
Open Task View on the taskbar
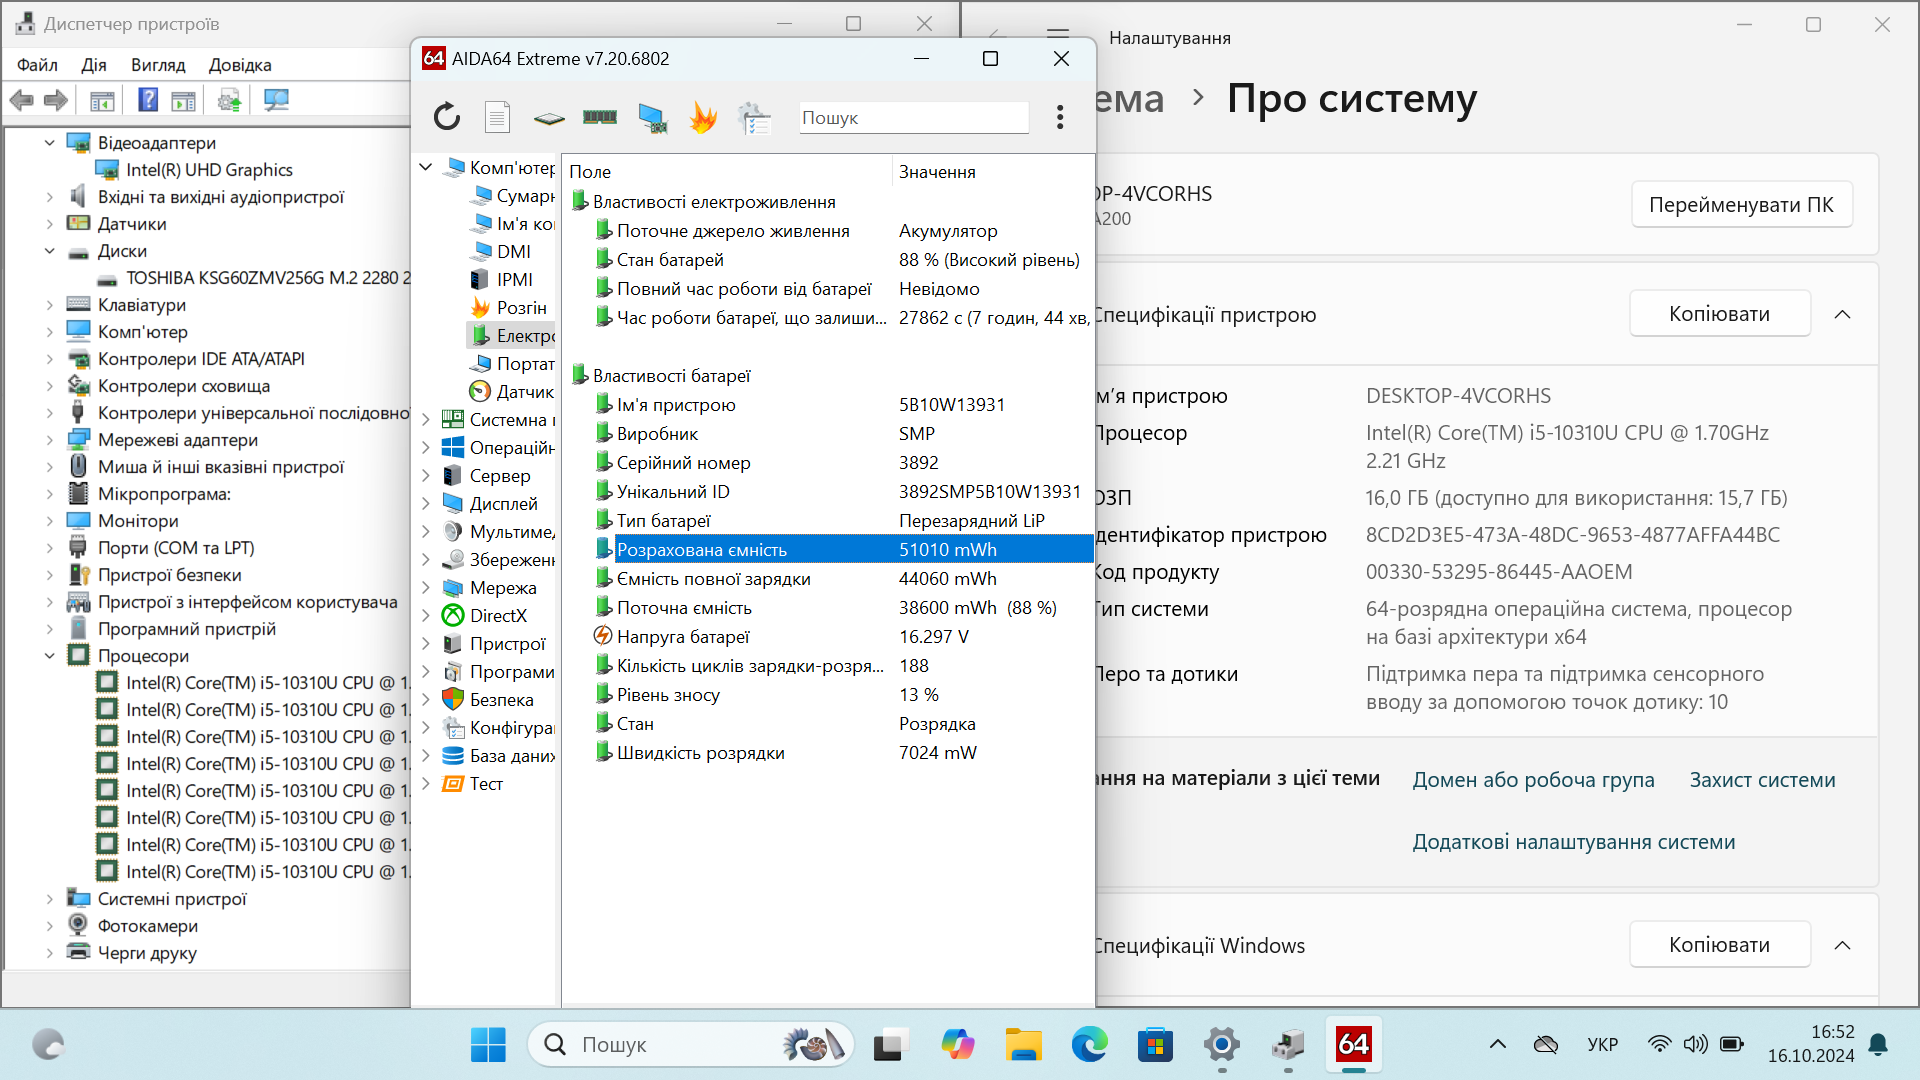pos(889,1045)
